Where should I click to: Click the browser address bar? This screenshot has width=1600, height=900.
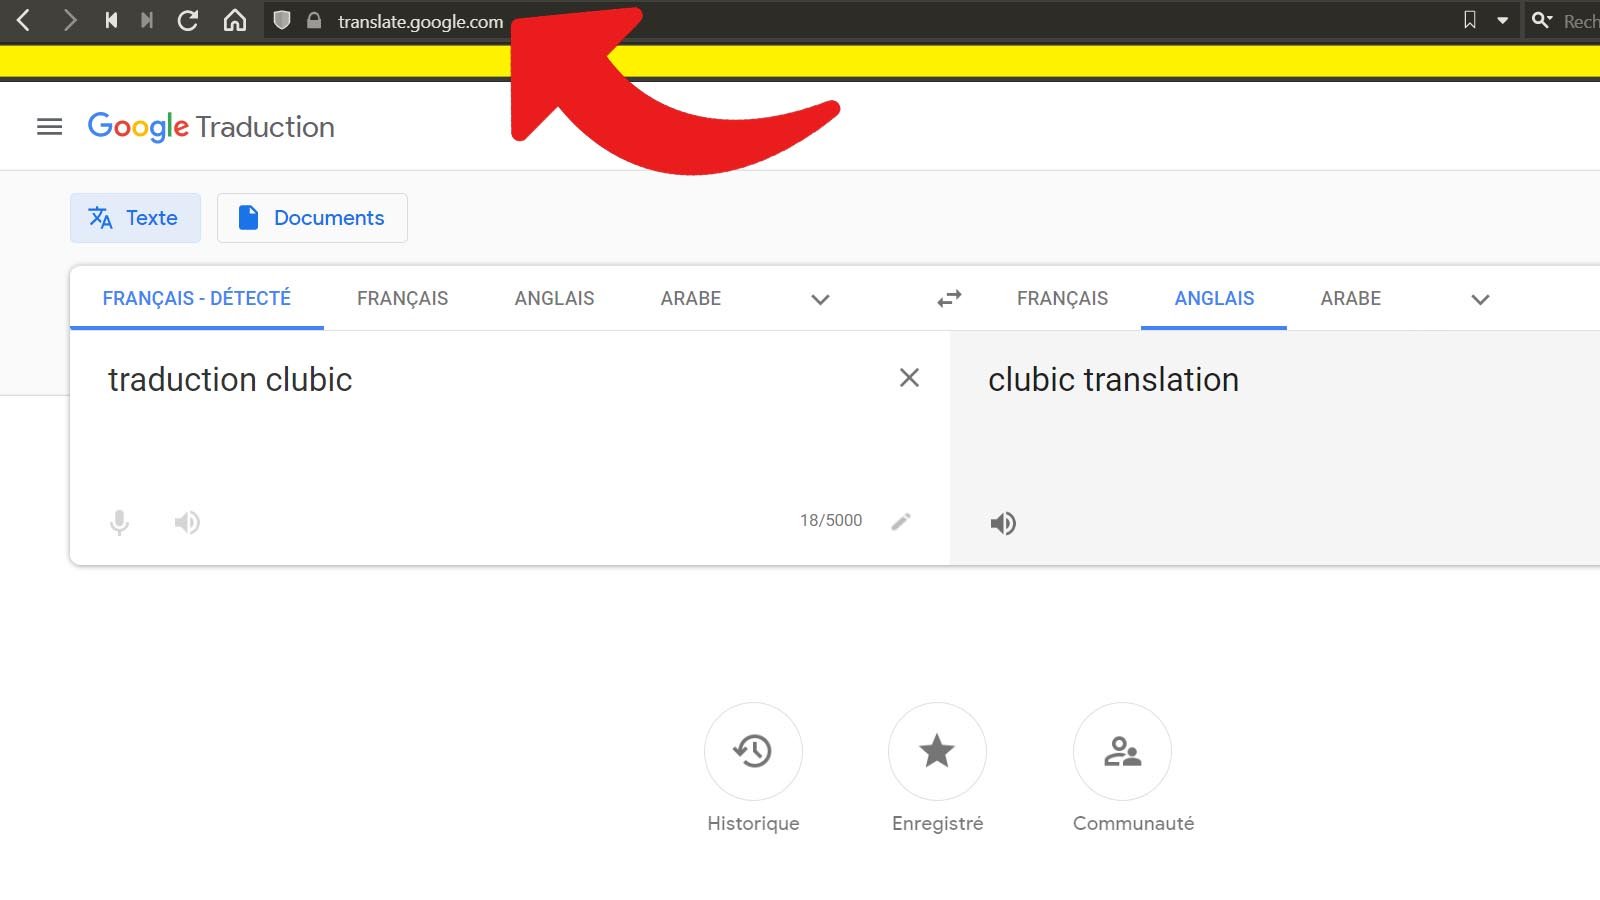(x=420, y=21)
